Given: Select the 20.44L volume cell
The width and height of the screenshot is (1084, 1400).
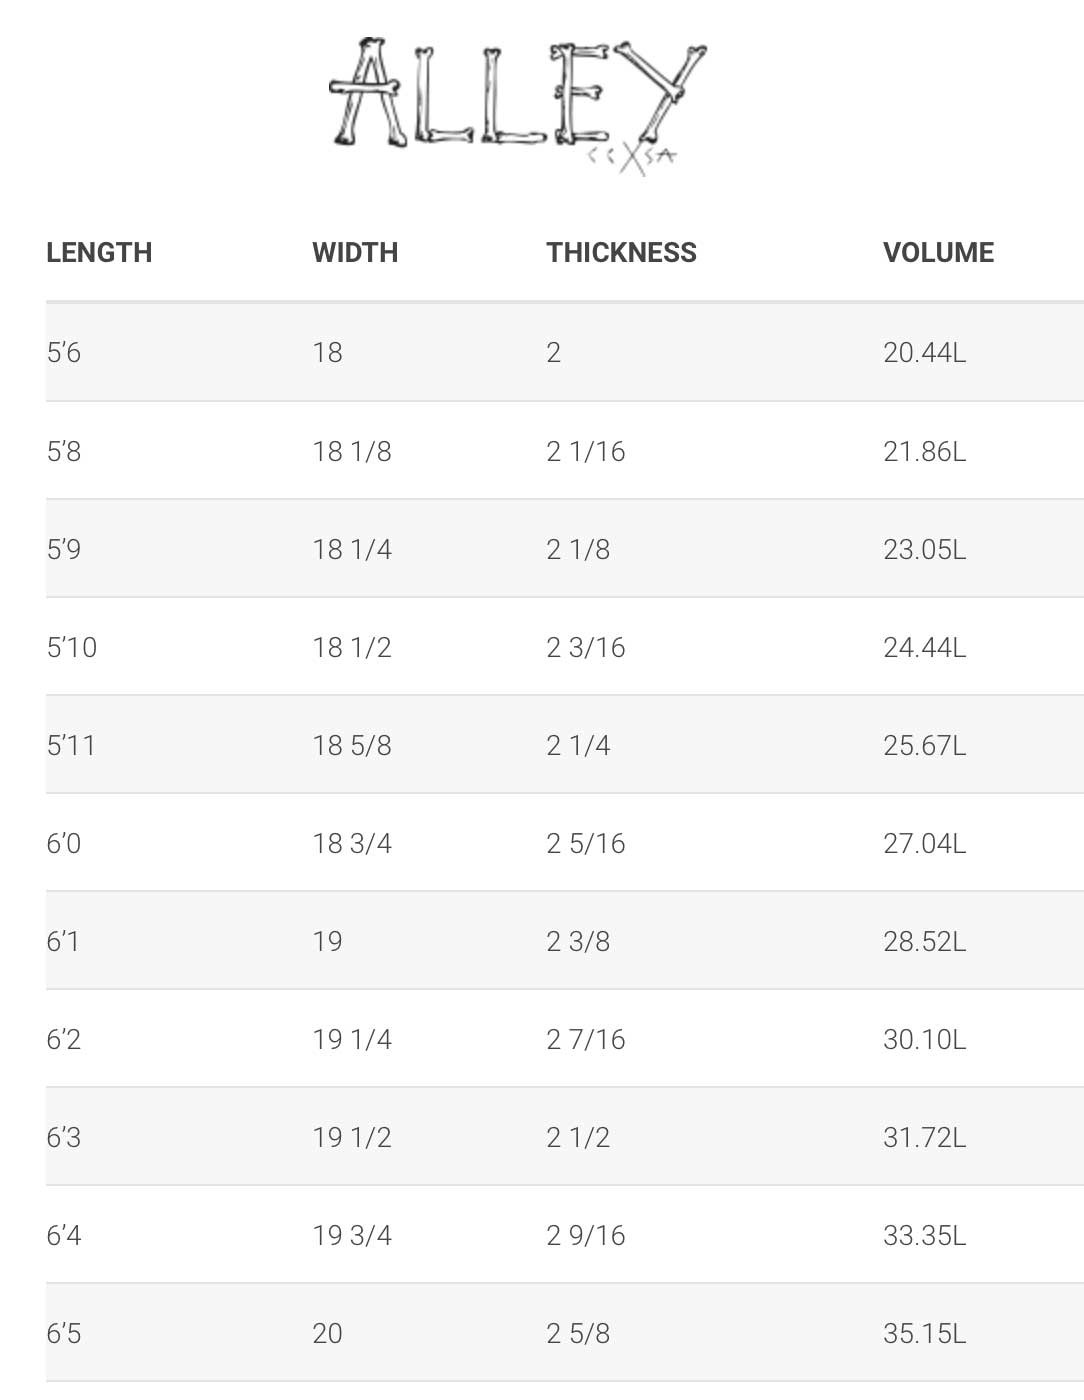Looking at the screenshot, I should point(924,352).
